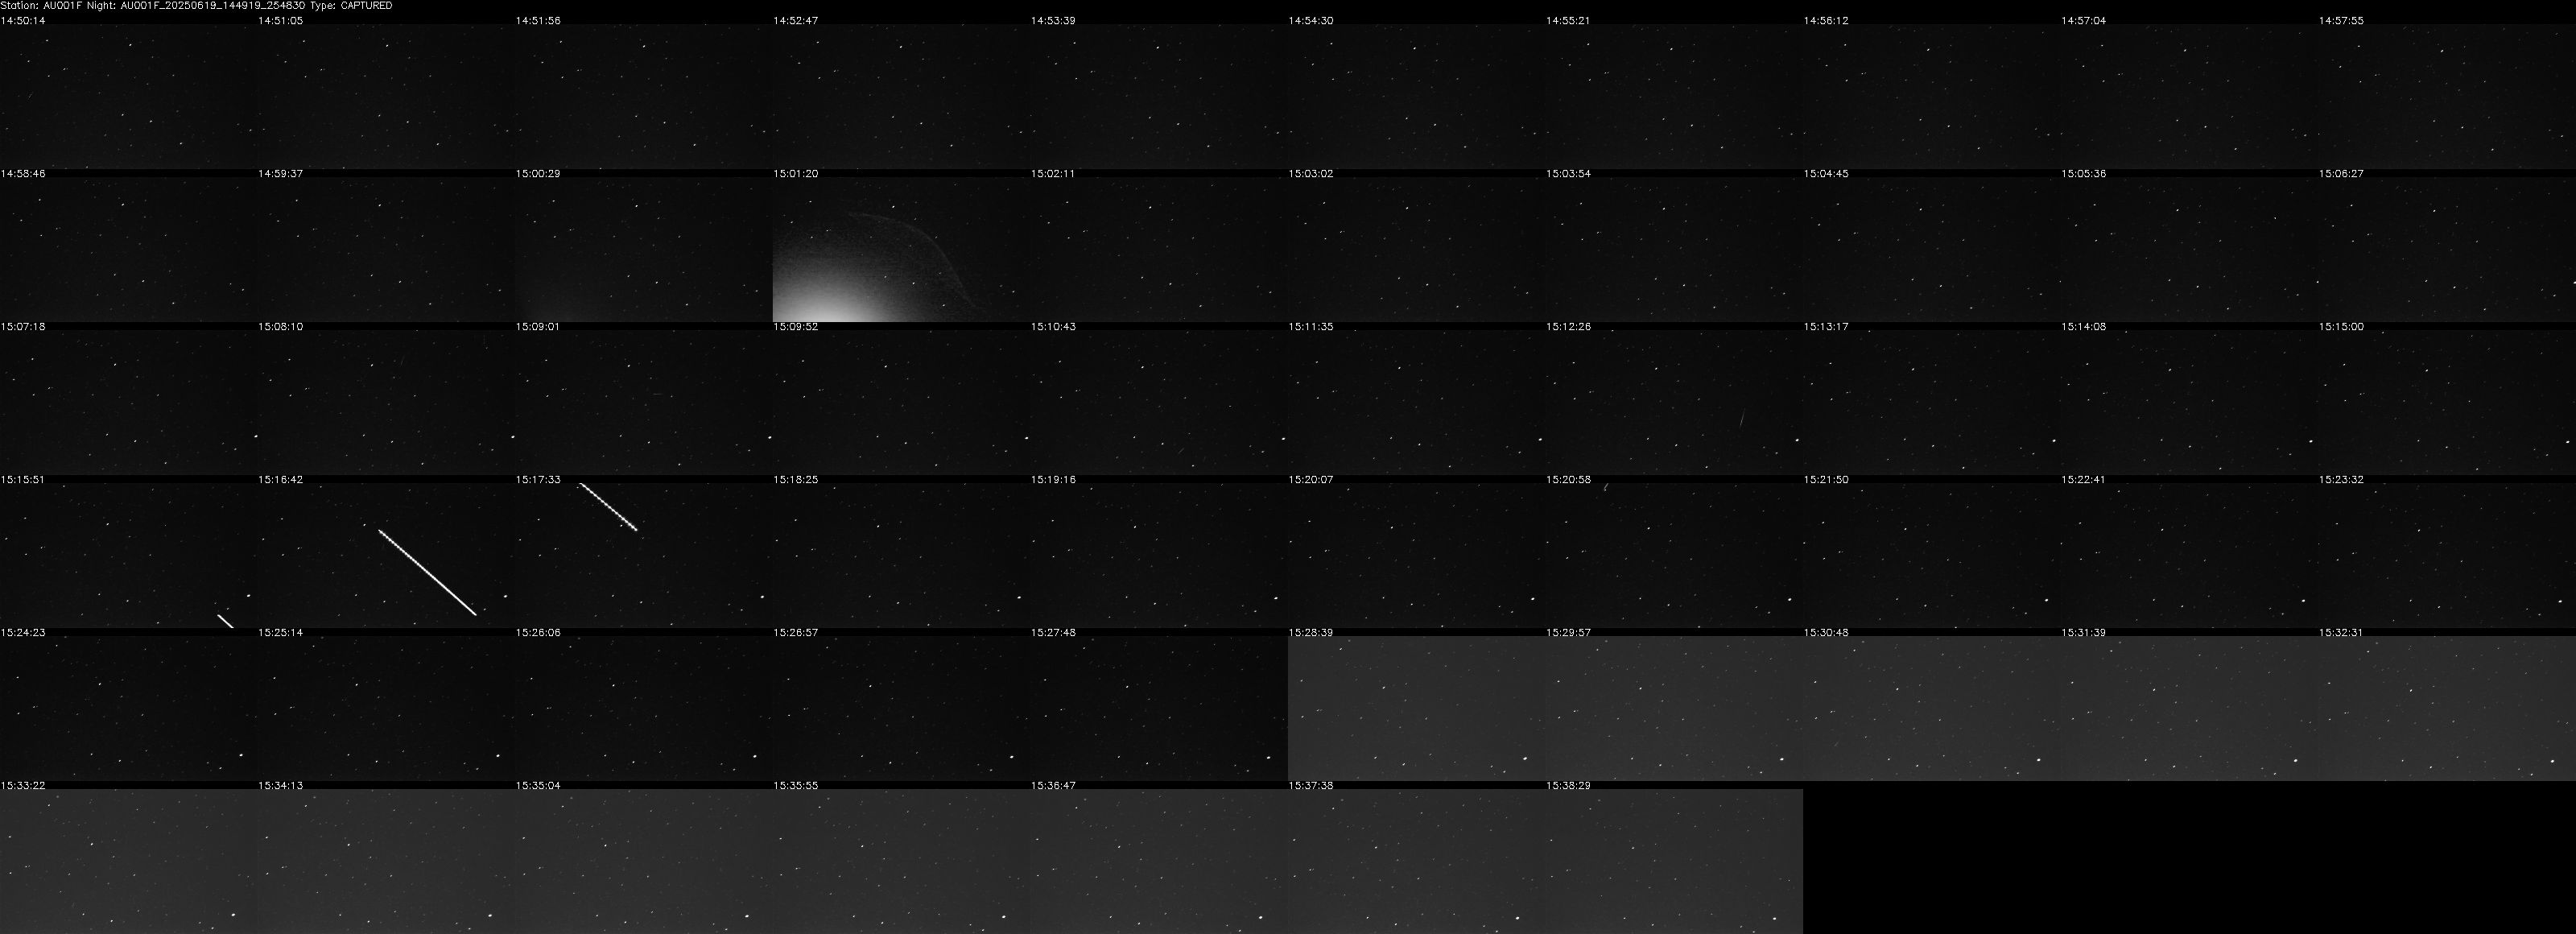Click the 15:19:16 timestamp label
Image resolution: width=2576 pixels, height=934 pixels.
1053,480
